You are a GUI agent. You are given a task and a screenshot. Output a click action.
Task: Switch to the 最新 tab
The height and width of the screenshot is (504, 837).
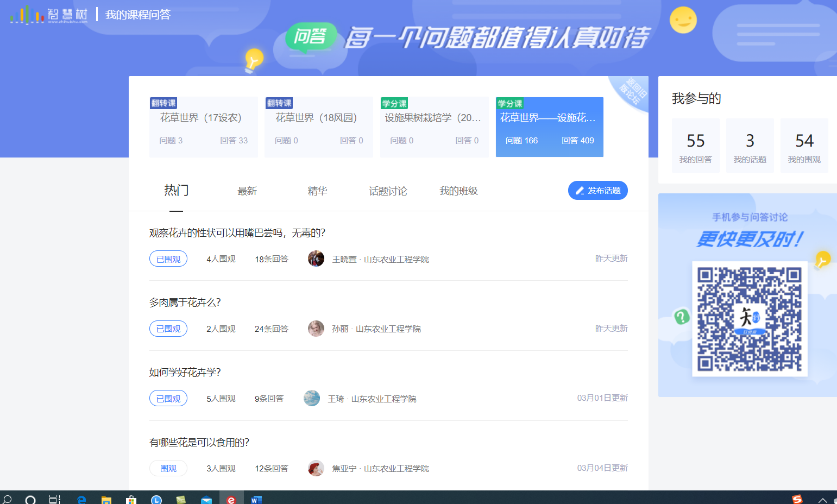pos(247,191)
